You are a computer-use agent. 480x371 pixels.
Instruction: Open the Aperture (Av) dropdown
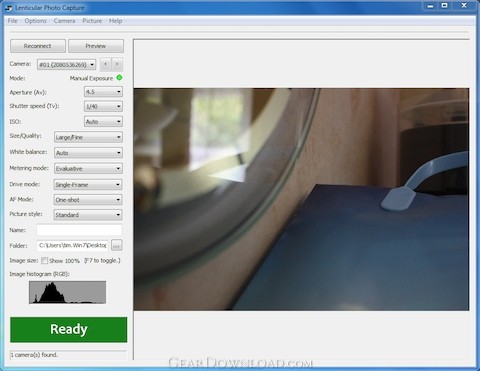point(103,92)
